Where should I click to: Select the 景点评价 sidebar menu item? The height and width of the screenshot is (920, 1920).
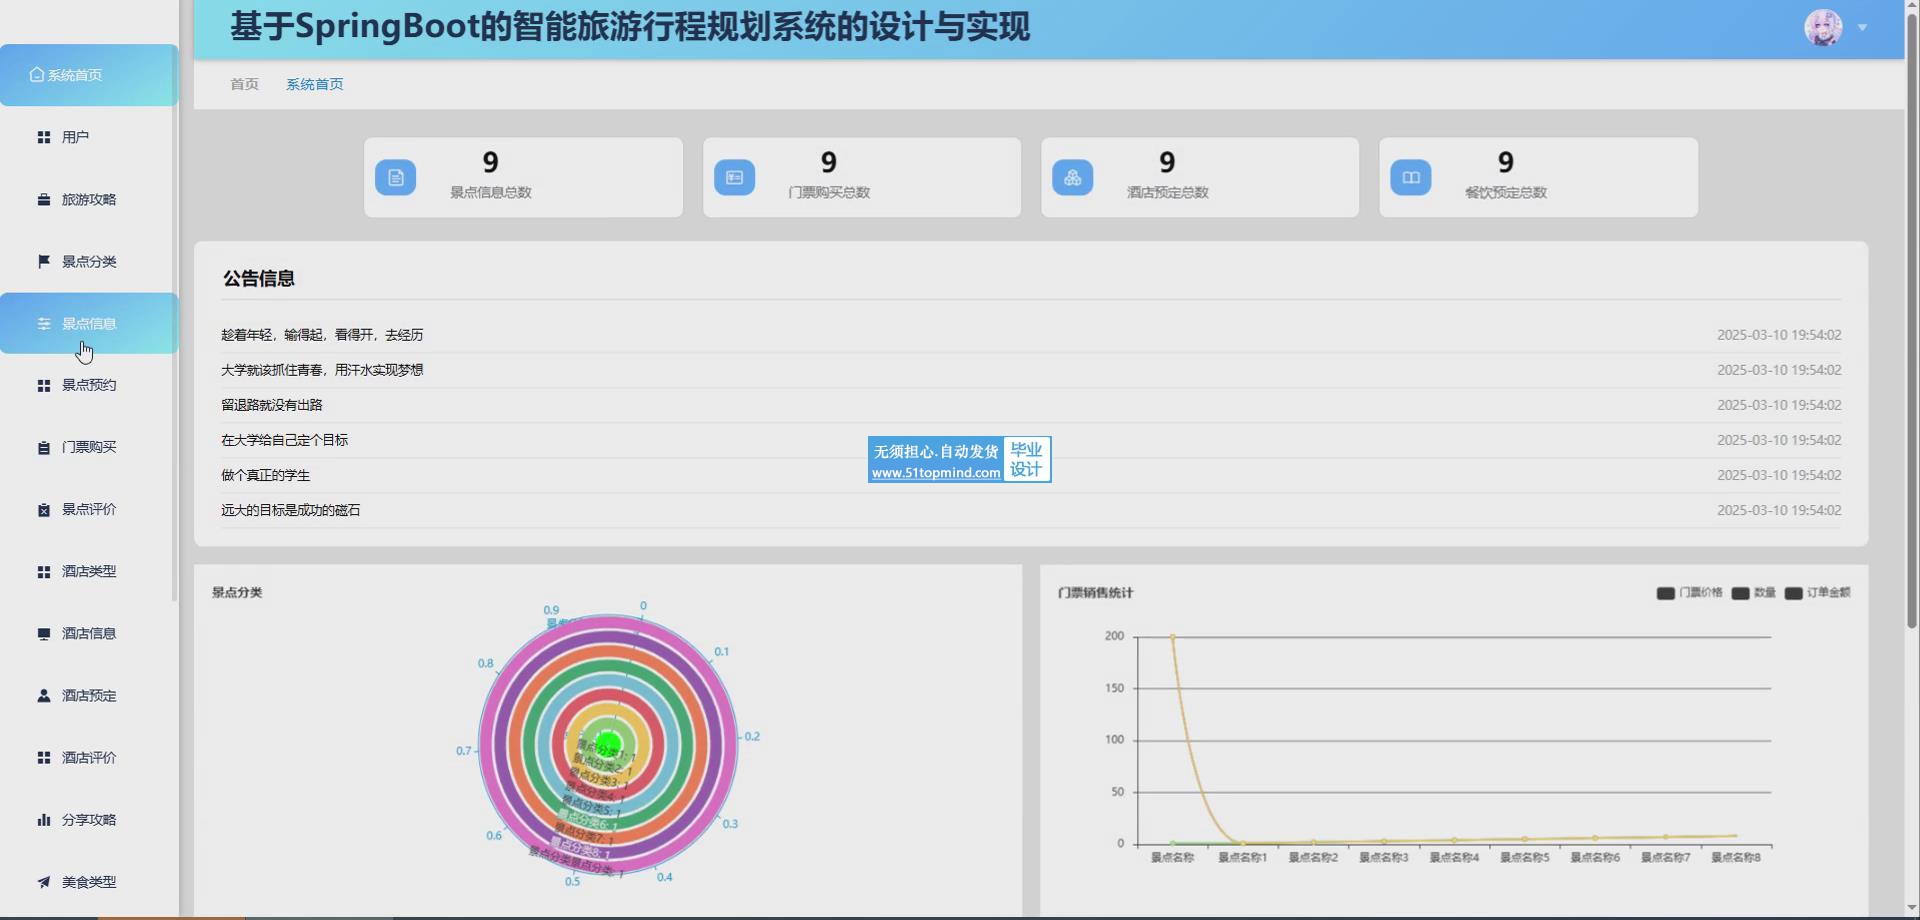pos(89,509)
